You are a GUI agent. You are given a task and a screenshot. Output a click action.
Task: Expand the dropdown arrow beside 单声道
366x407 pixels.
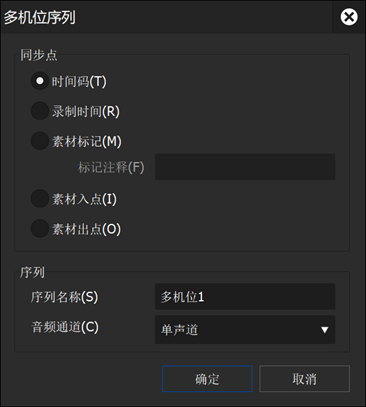[x=324, y=330]
